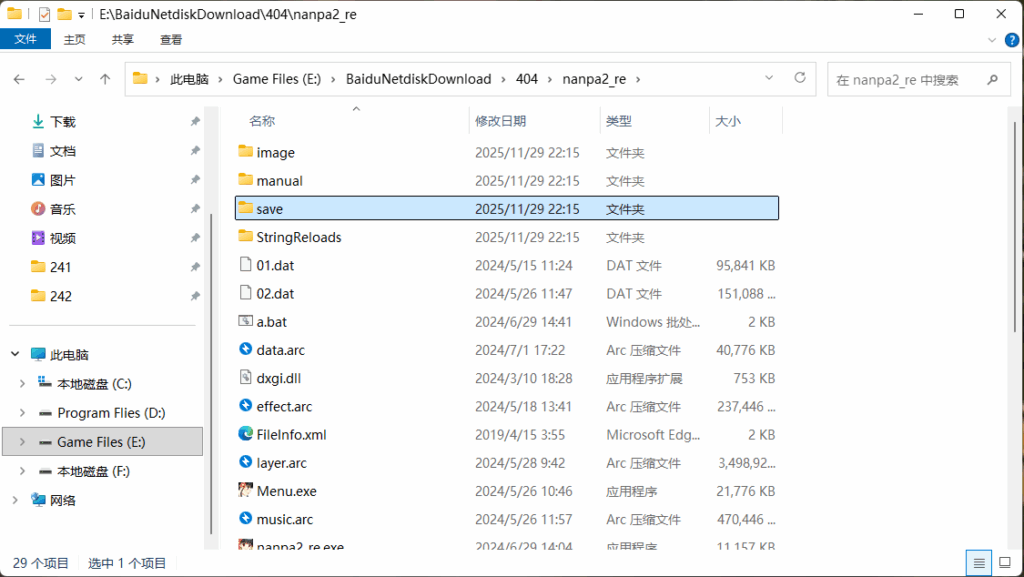Click 404 in the address breadcrumb

click(x=526, y=79)
